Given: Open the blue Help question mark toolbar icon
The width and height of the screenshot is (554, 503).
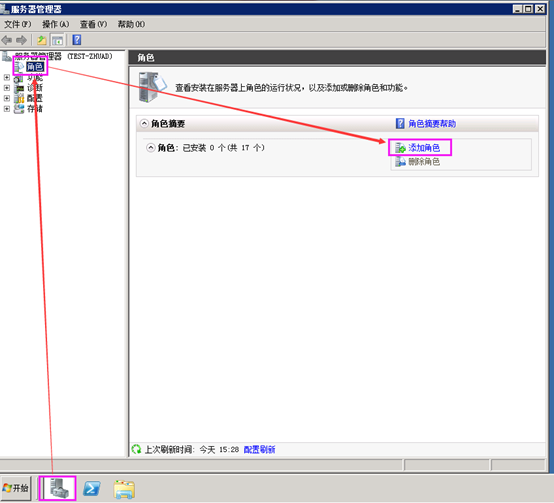Looking at the screenshot, I should tap(77, 40).
